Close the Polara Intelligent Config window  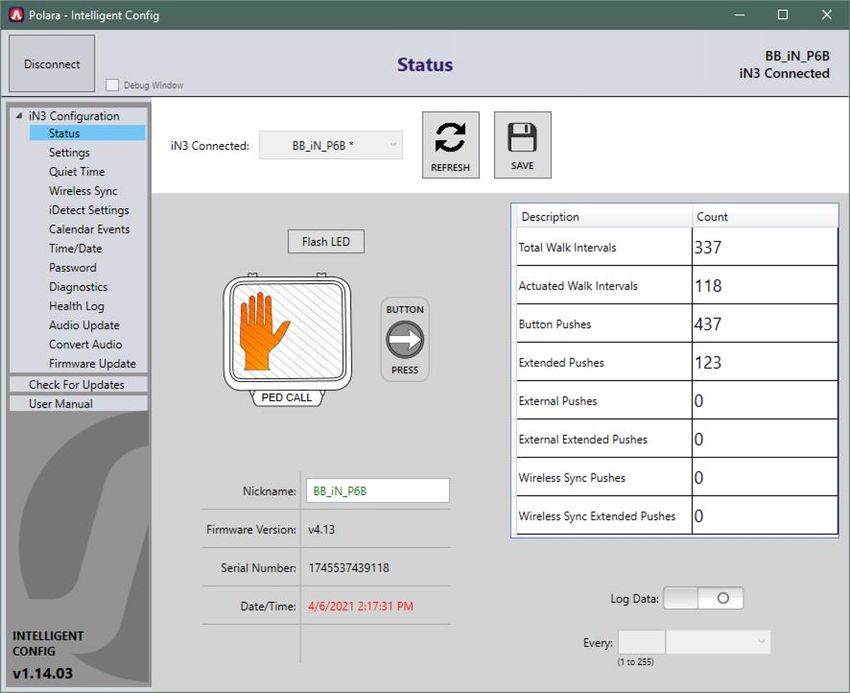827,15
